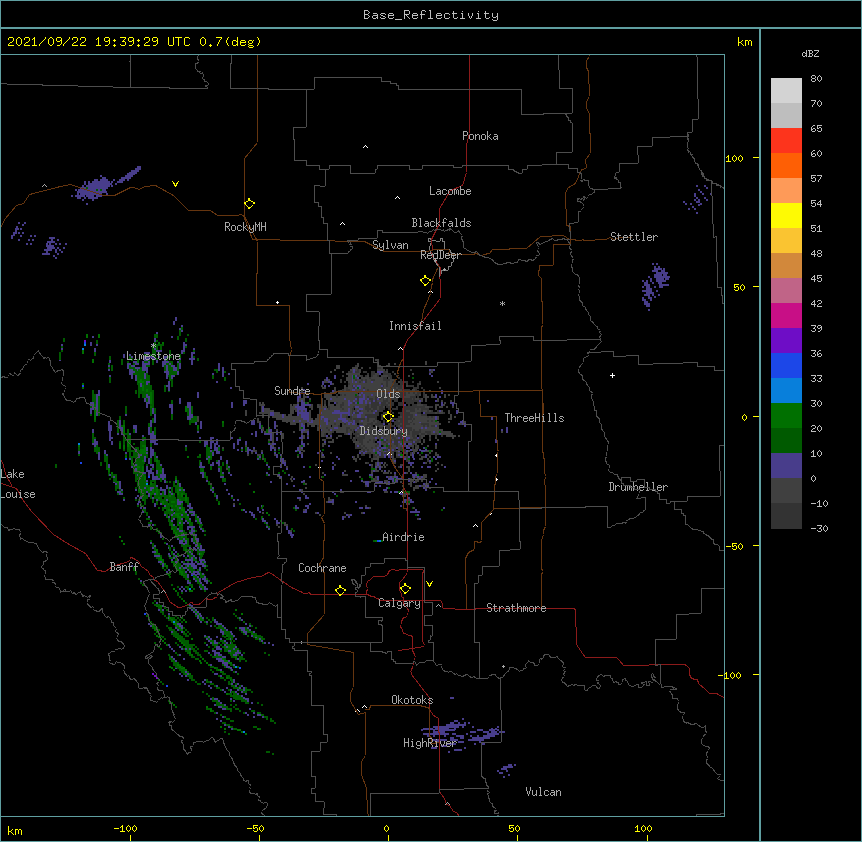
Task: Click the white plus marker near Drumheller
Action: (612, 375)
